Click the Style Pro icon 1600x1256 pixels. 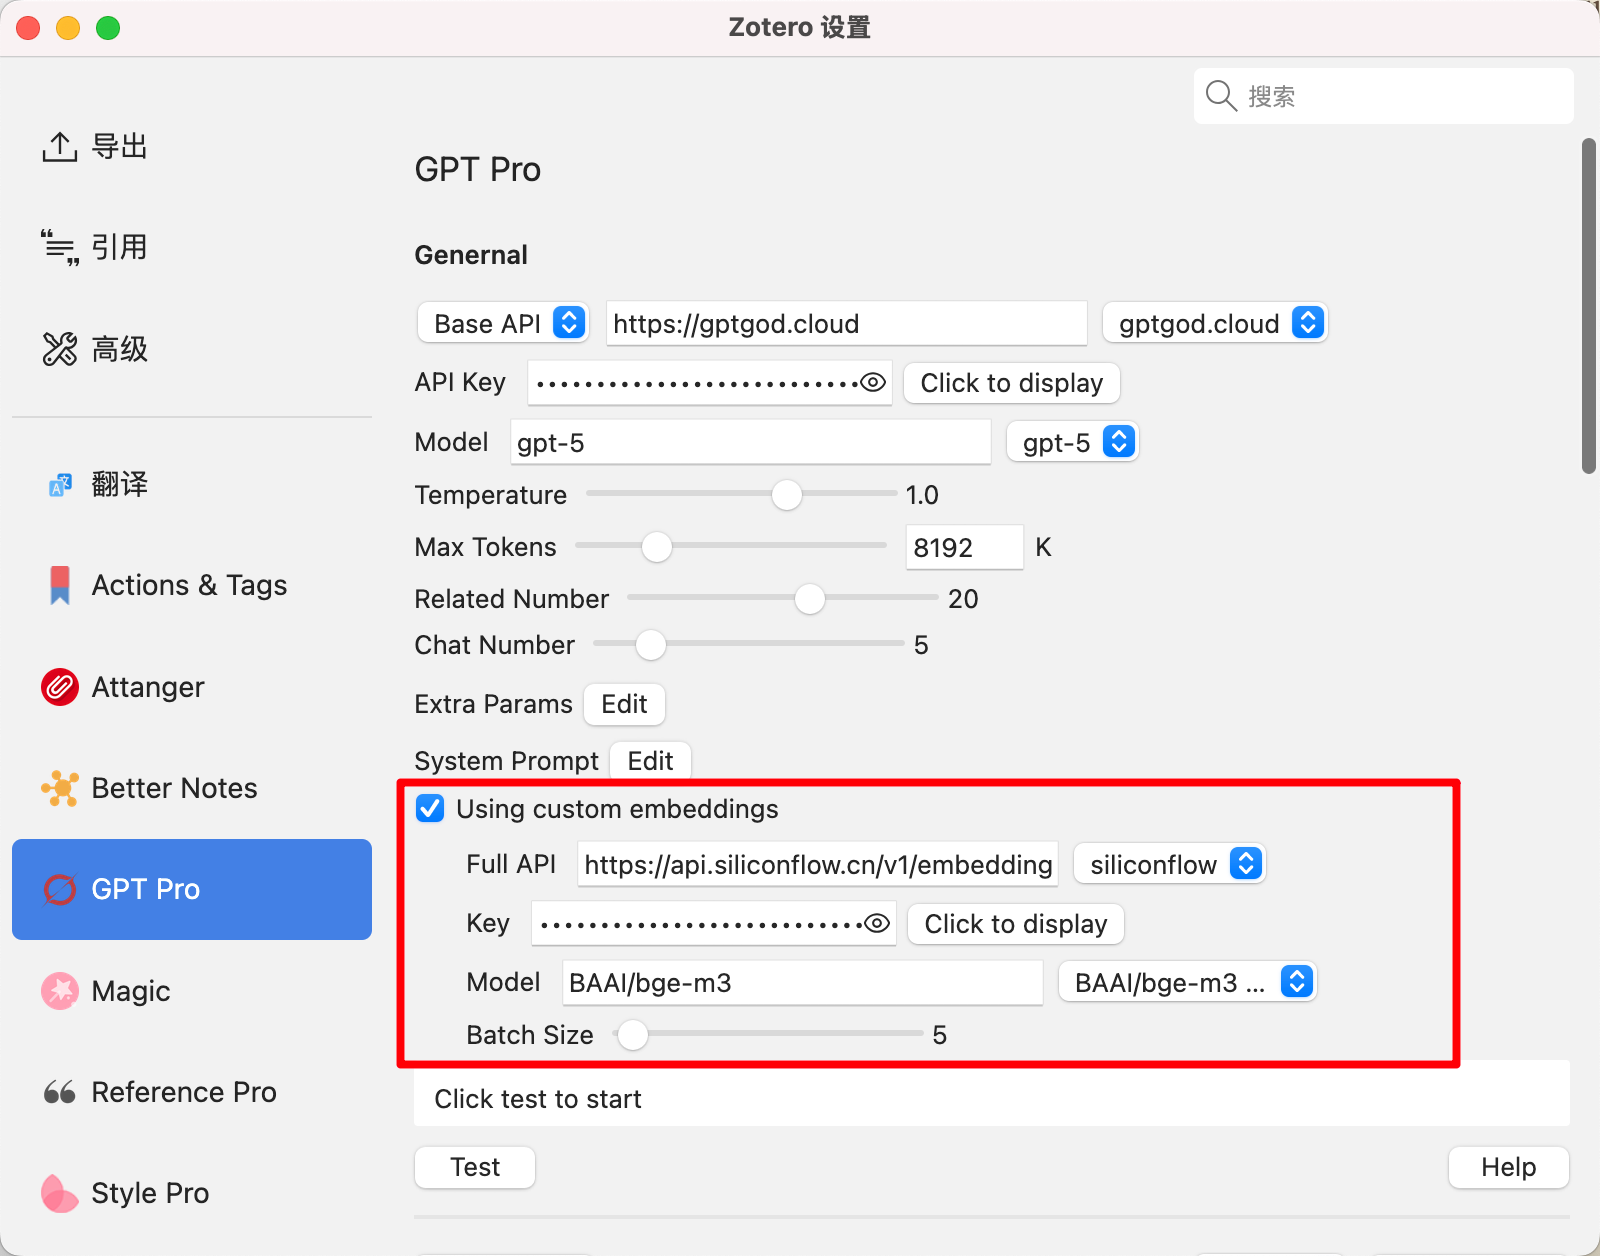60,1193
